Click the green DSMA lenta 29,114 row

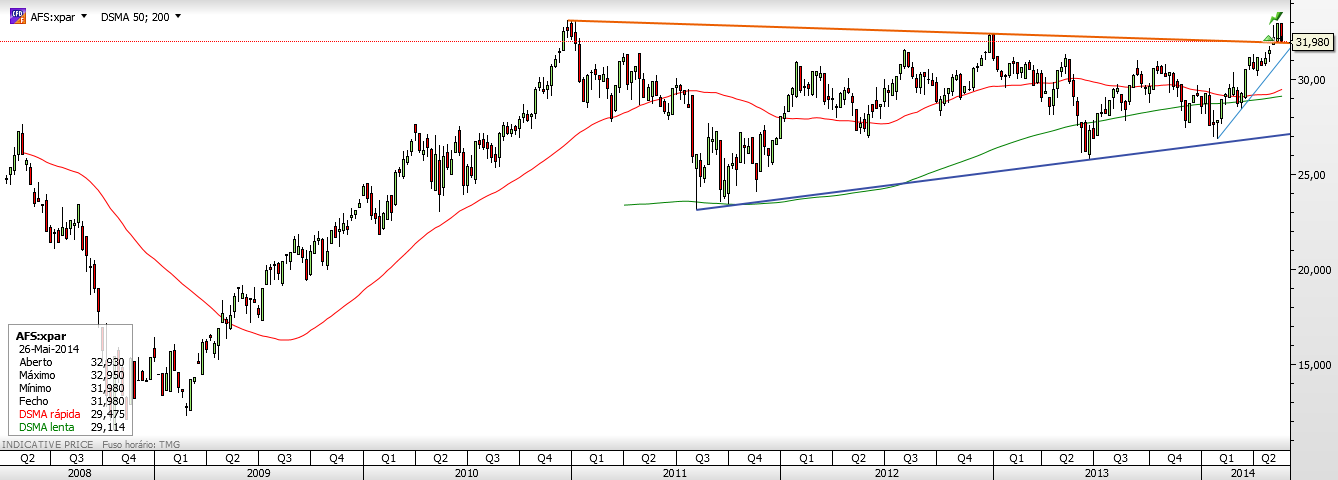point(70,427)
